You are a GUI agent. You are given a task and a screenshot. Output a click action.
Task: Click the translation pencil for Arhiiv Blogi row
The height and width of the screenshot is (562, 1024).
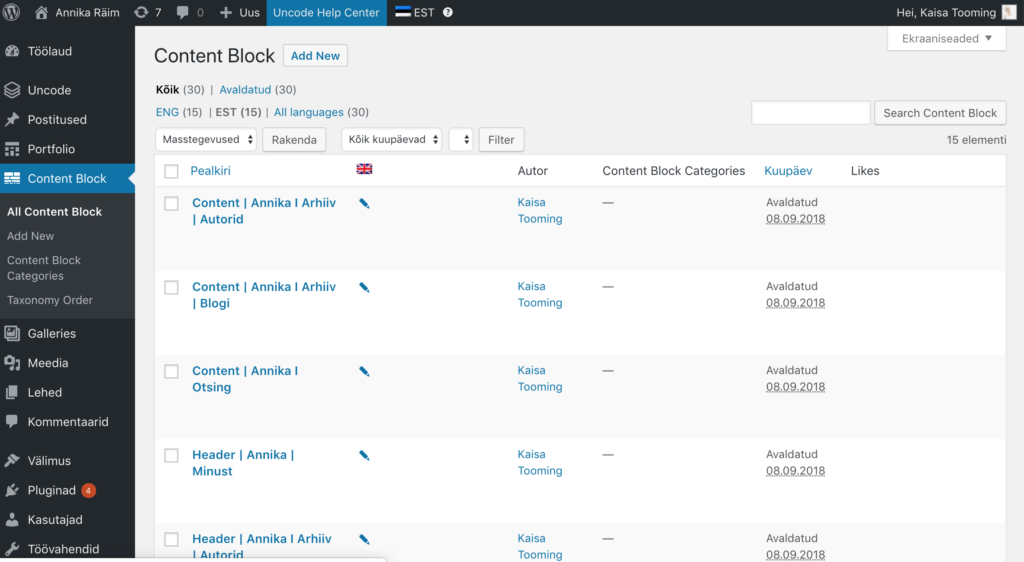[364, 287]
